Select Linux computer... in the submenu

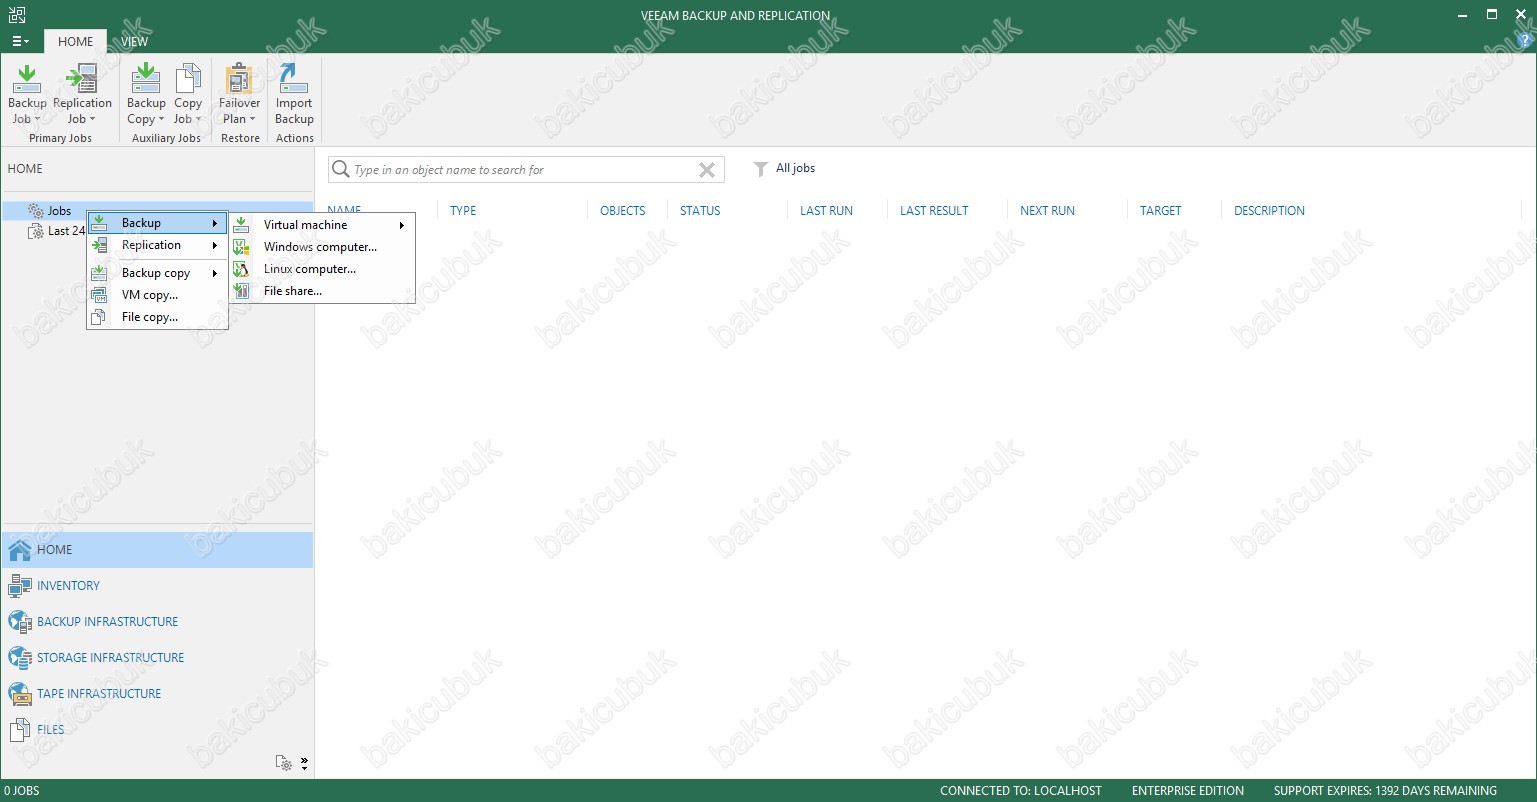point(322,269)
